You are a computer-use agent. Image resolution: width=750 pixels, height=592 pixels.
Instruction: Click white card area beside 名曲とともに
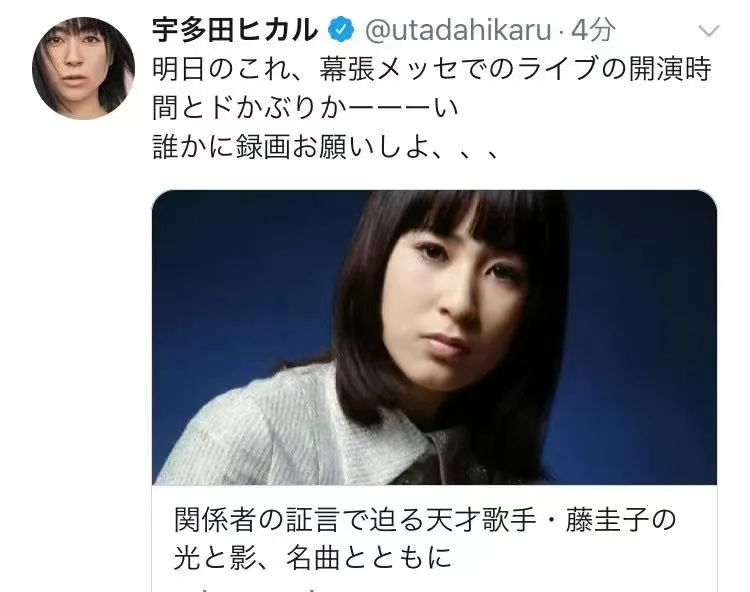coord(584,558)
